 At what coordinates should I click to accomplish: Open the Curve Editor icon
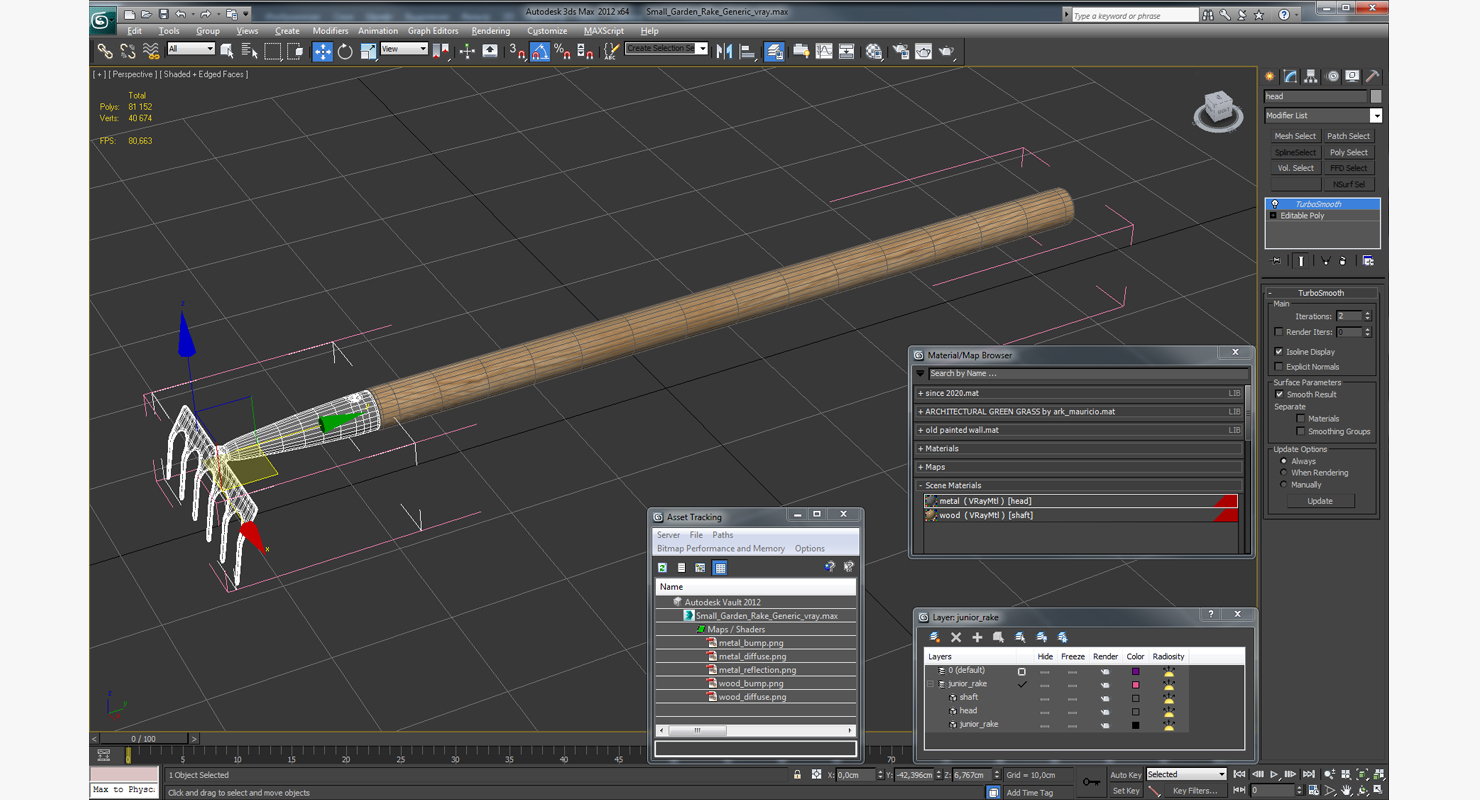[x=824, y=51]
